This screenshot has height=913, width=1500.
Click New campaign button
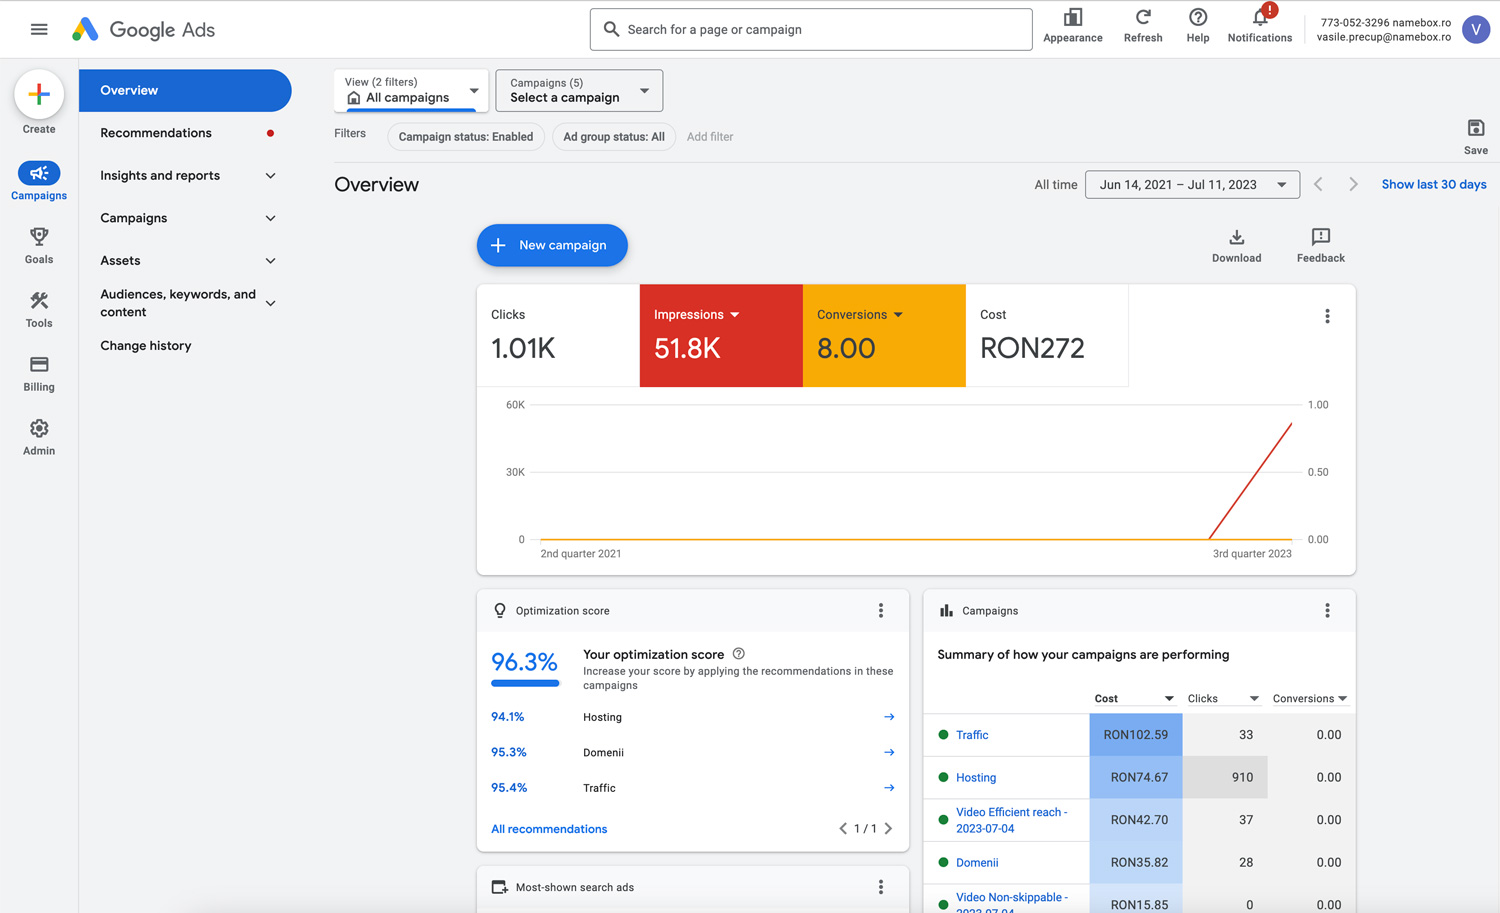tap(552, 245)
